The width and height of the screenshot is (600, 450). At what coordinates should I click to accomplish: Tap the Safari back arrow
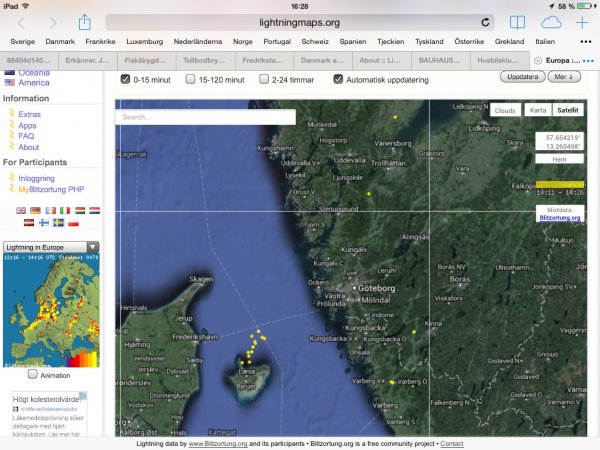click(22, 22)
